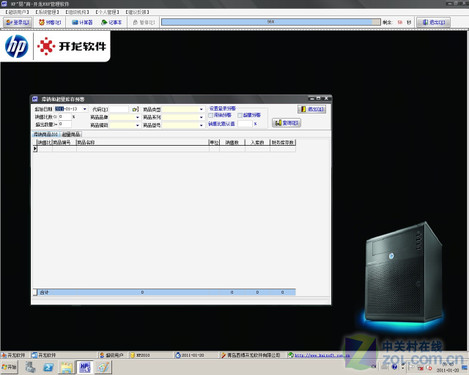Click the greyed-out toolbar button beside 记事本
Viewport: 469px width, 375px height.
(x=144, y=22)
